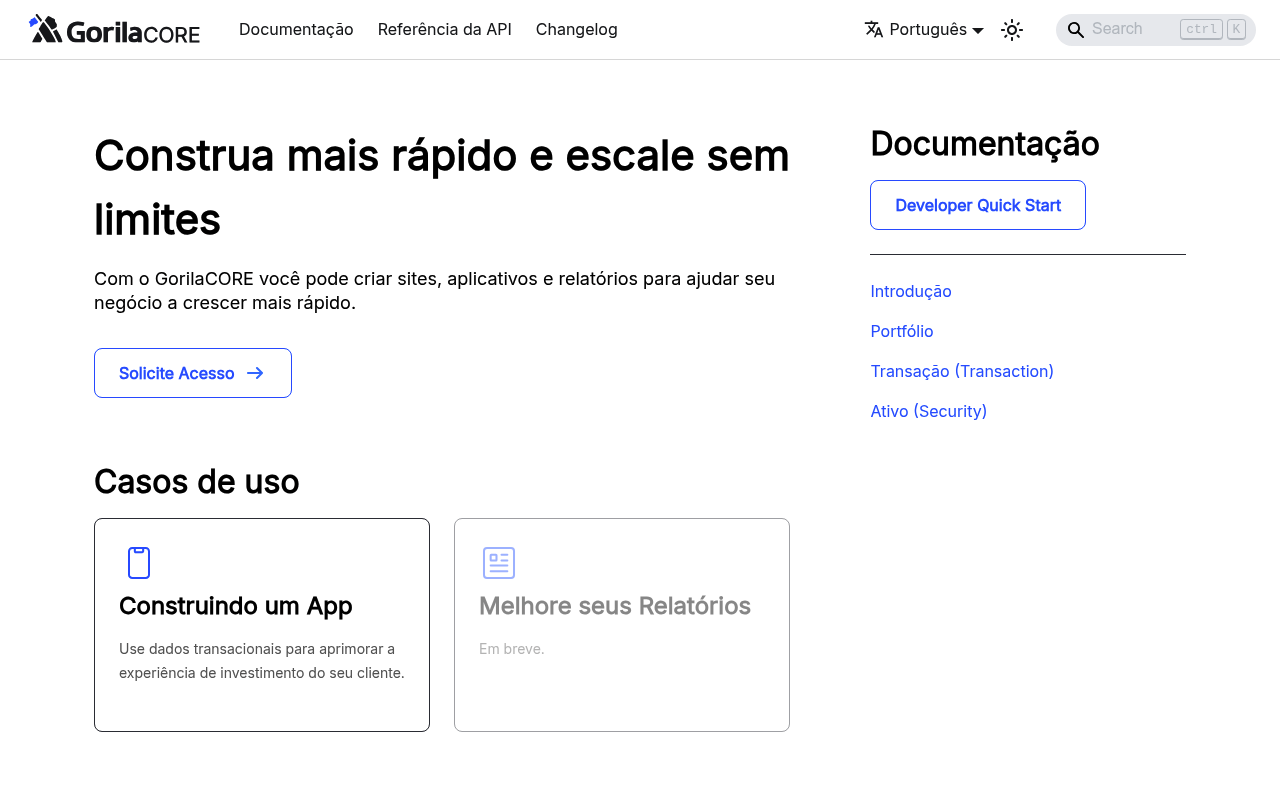Click the Em breve text
Screen dimensions: 1280x800
click(x=512, y=649)
